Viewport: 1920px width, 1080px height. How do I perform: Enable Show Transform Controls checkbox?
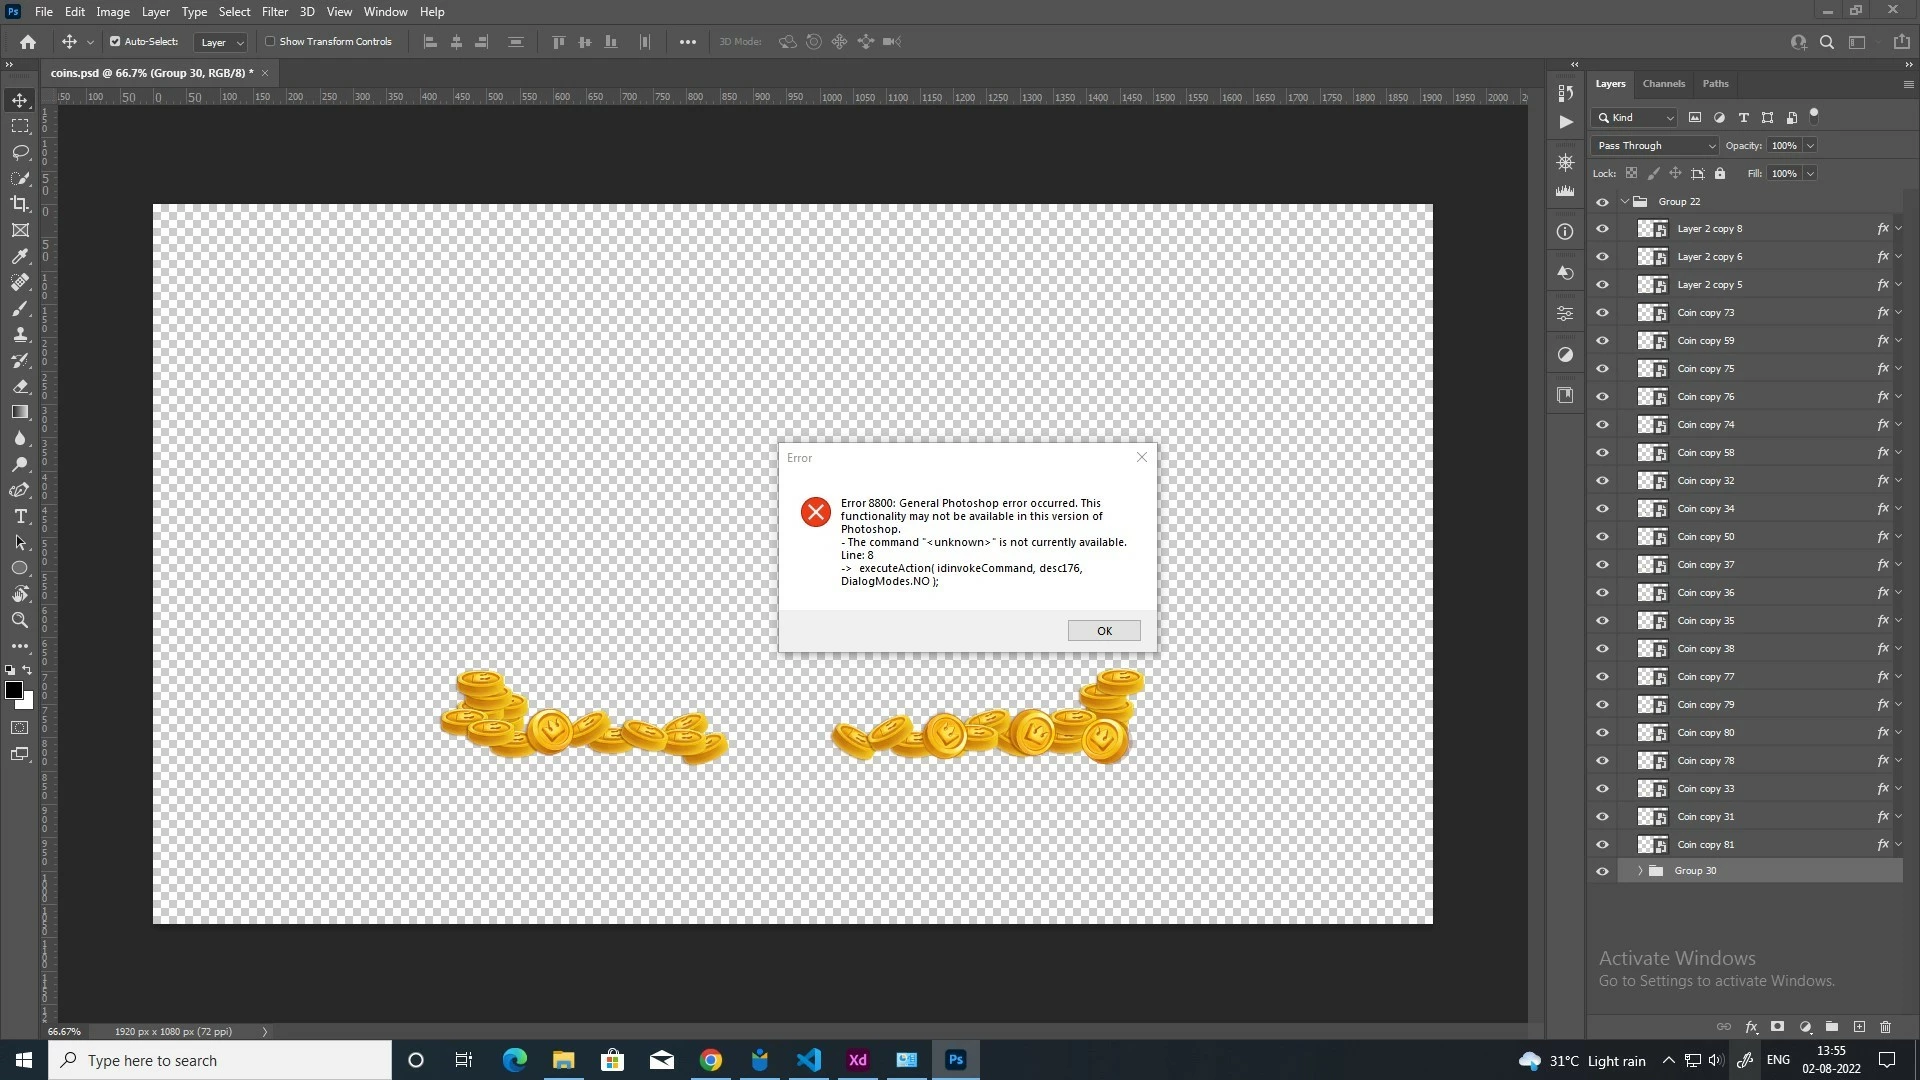click(x=270, y=42)
